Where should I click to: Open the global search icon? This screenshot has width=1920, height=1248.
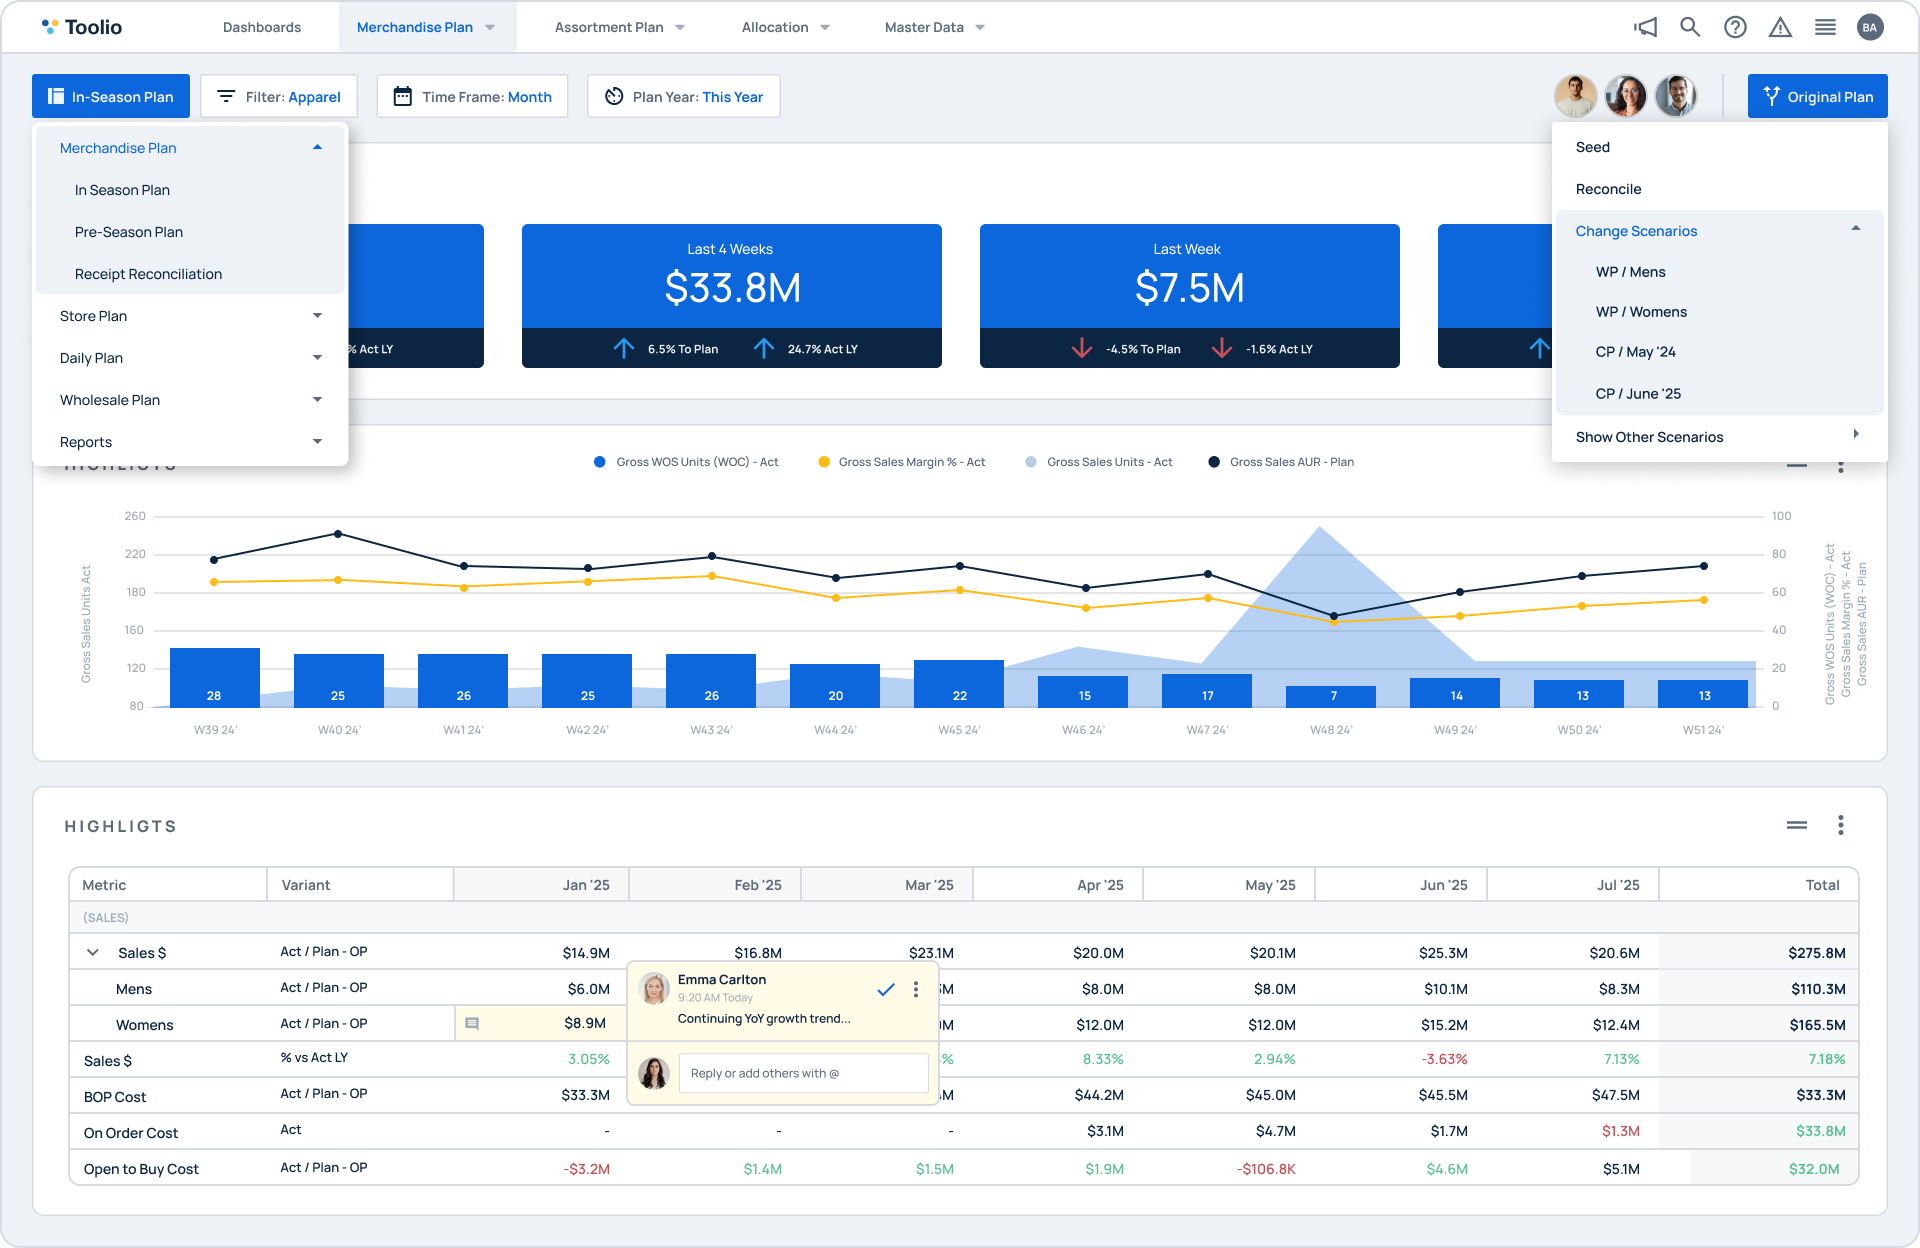[1690, 27]
